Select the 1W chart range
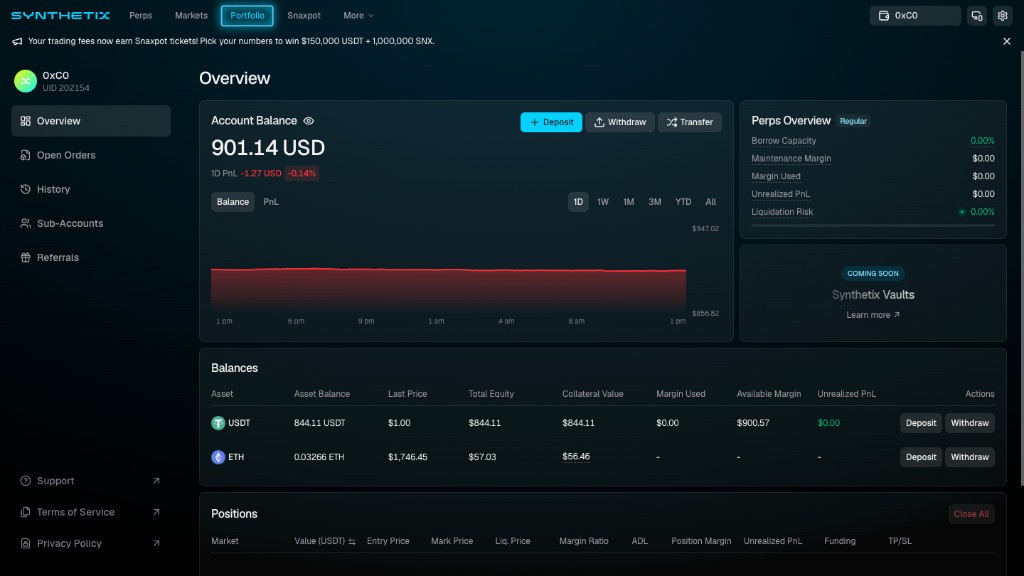This screenshot has height=576, width=1024. point(603,202)
